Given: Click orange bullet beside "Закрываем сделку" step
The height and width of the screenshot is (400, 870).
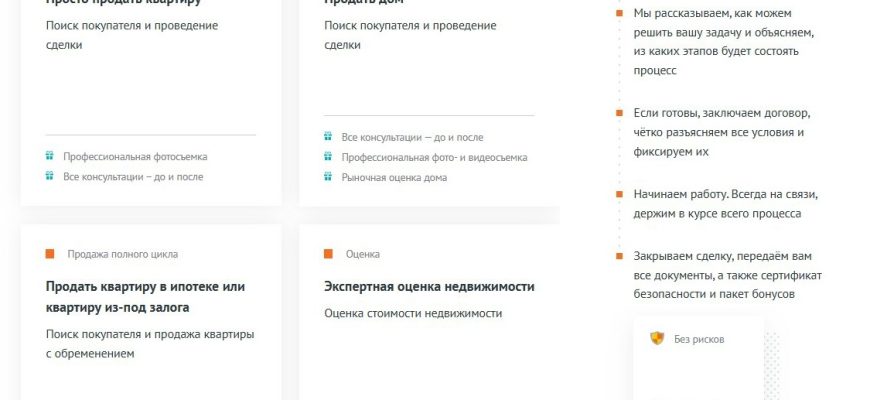Looking at the screenshot, I should pos(619,256).
